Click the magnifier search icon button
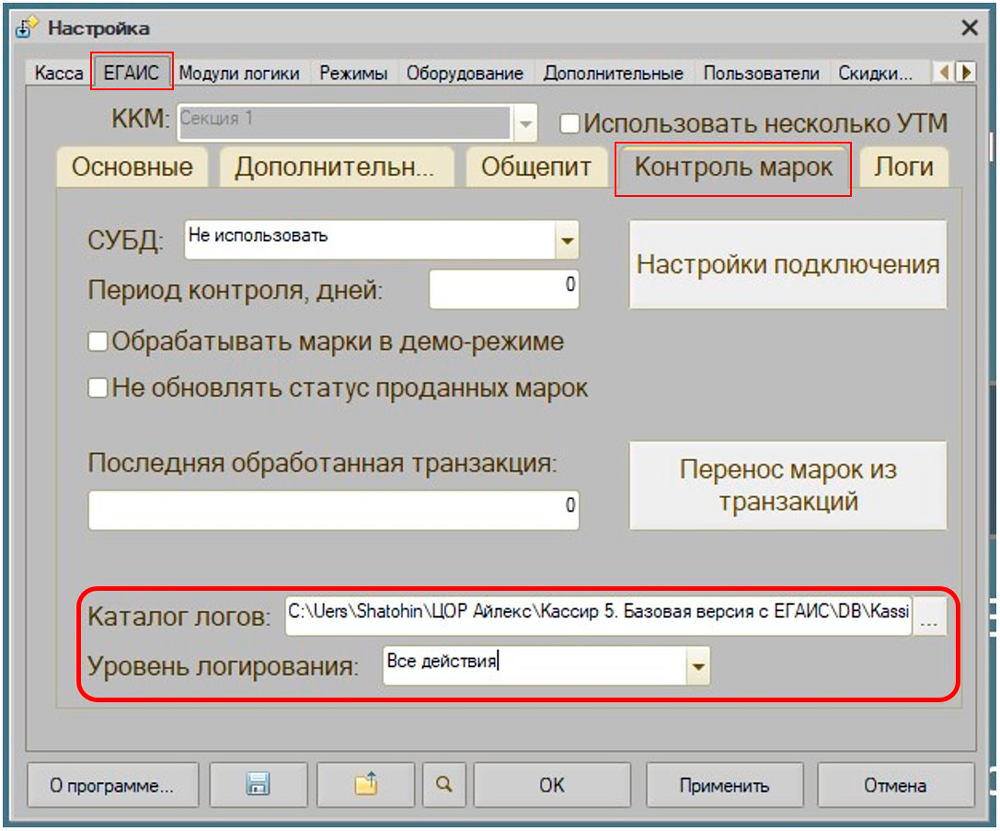Screen dimensions: 1000x831 443,785
